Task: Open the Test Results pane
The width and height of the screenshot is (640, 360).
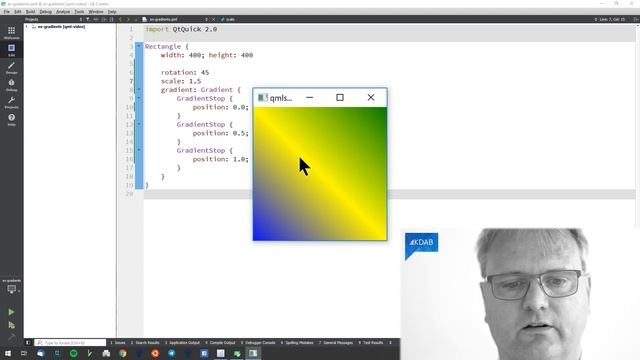Action: point(371,343)
